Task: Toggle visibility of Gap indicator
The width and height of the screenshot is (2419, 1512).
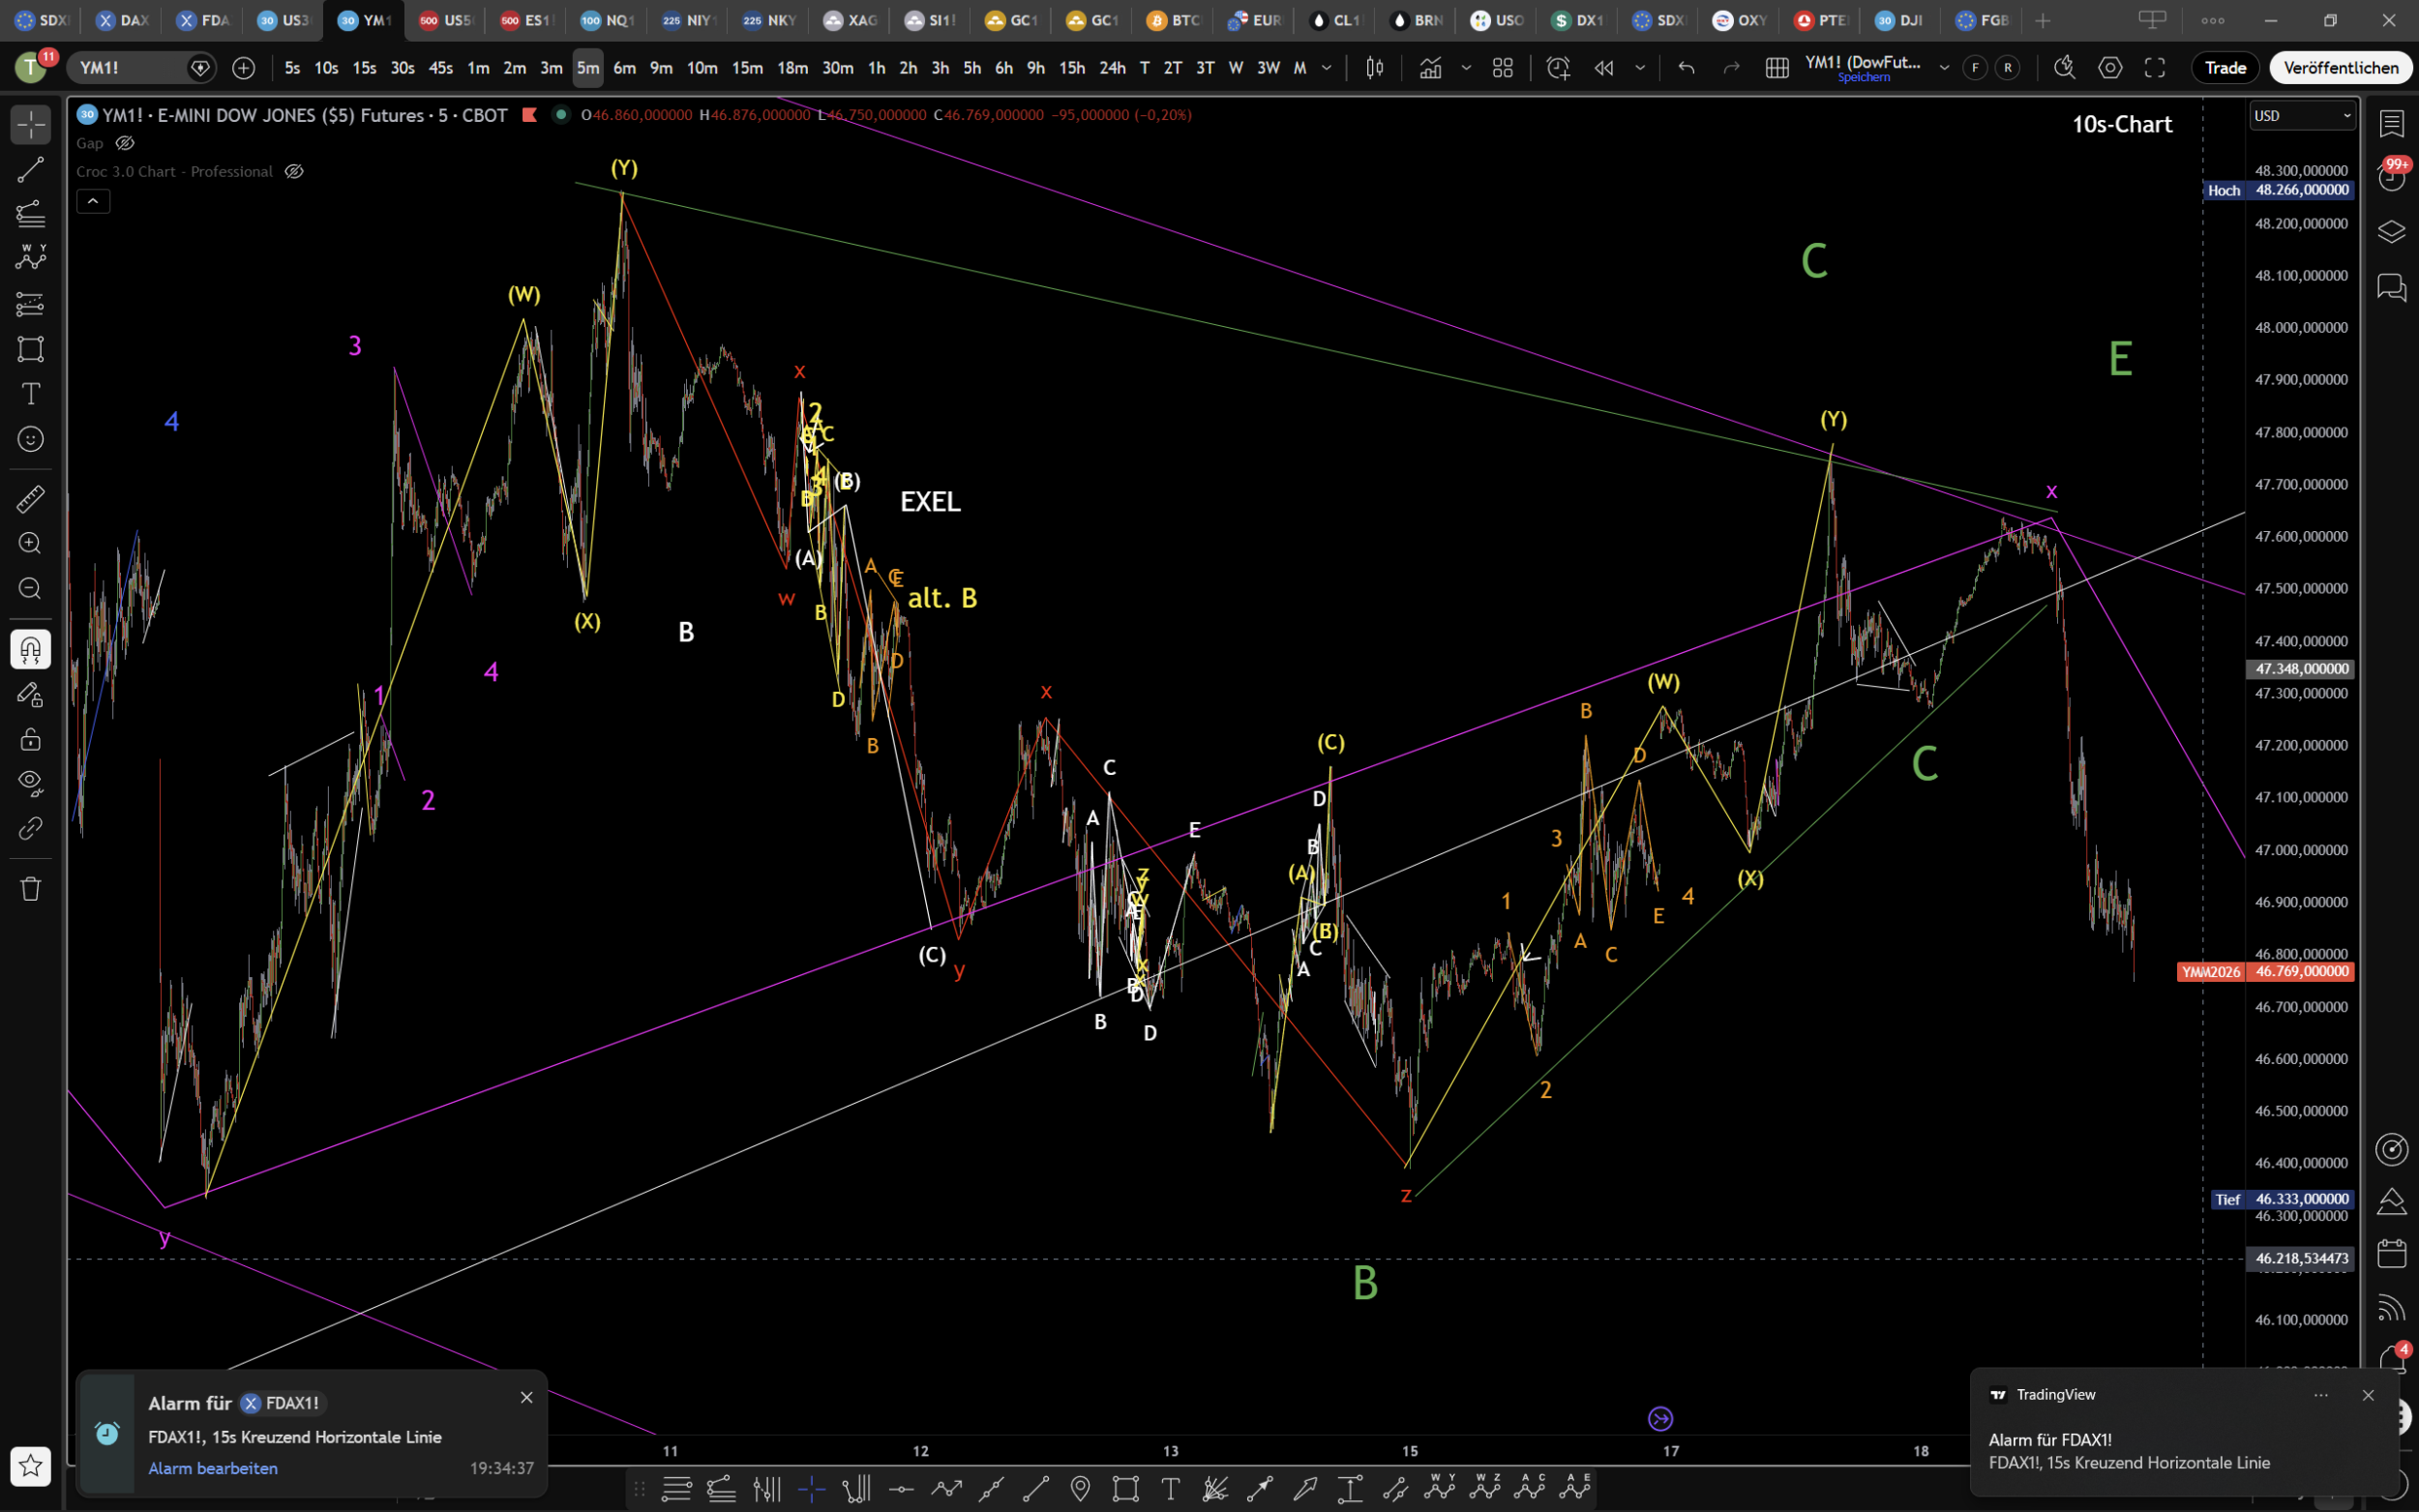Action: pyautogui.click(x=125, y=143)
